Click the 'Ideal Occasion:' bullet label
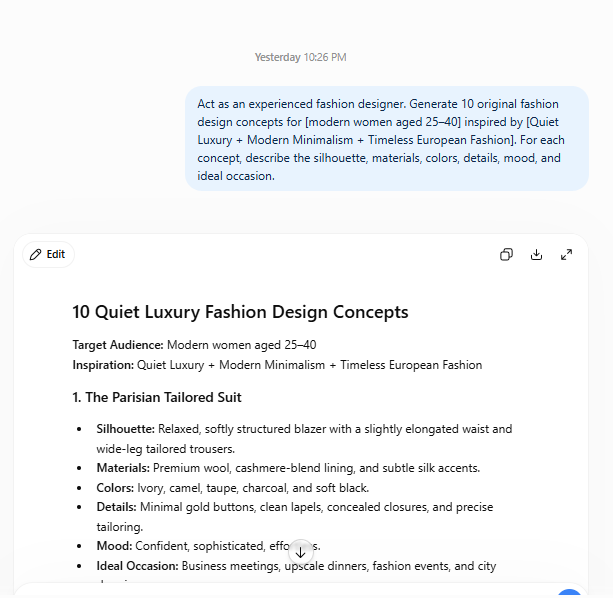 tap(138, 566)
